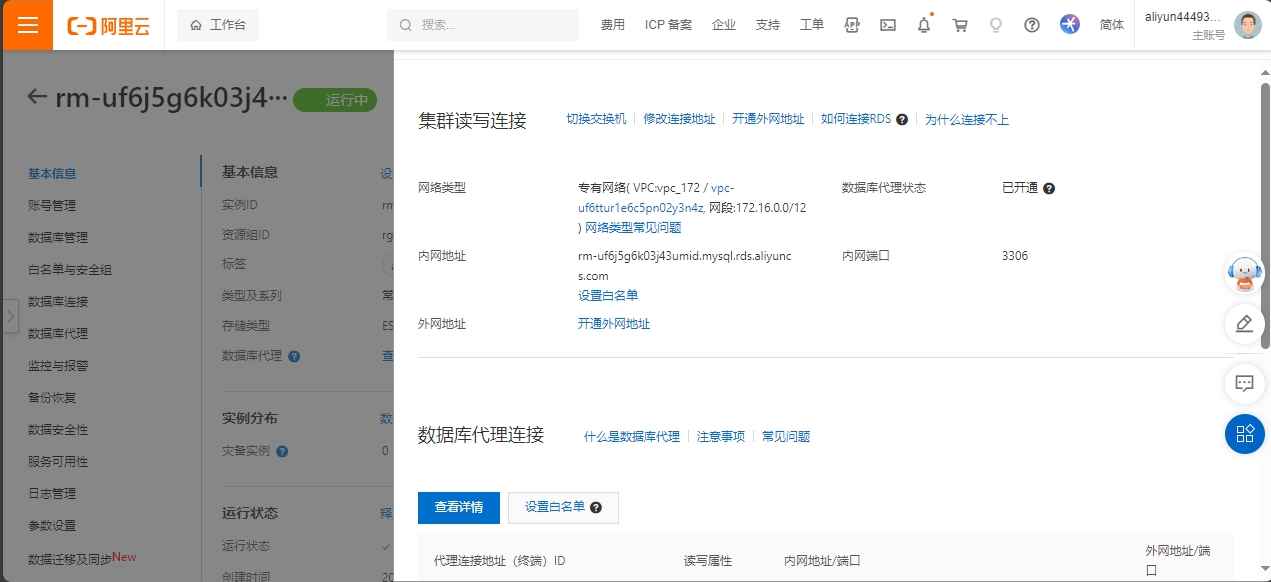Open the chat message floating icon
This screenshot has height=582, width=1271.
[1244, 383]
